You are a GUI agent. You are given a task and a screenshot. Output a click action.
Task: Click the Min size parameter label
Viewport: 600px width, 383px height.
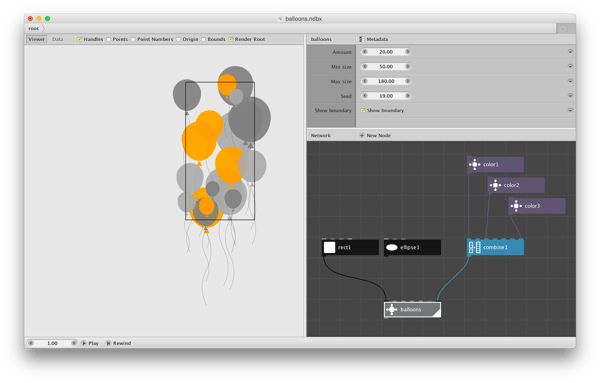(341, 67)
